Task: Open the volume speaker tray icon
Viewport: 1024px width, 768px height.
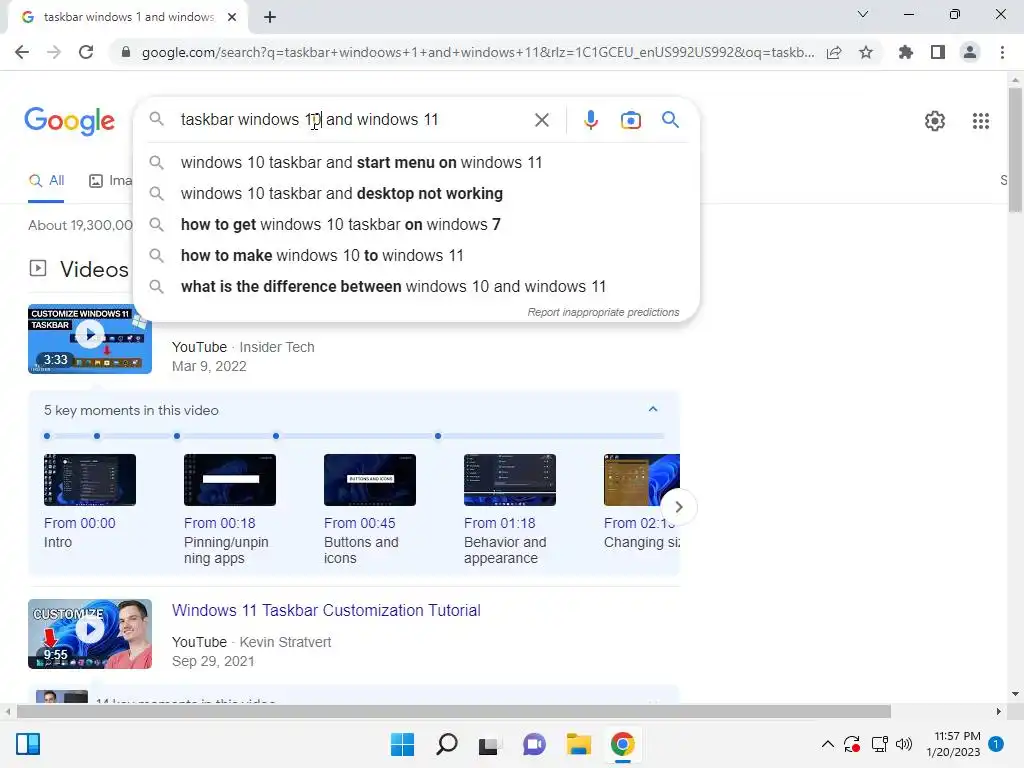Action: [x=904, y=744]
